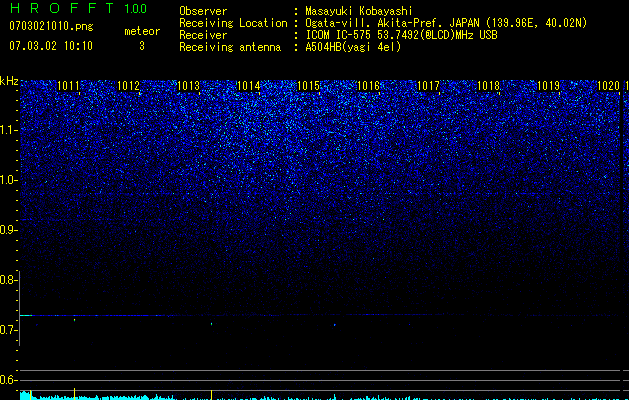
Task: Click the 0.7 kHz frequency axis label
Action: (8, 330)
